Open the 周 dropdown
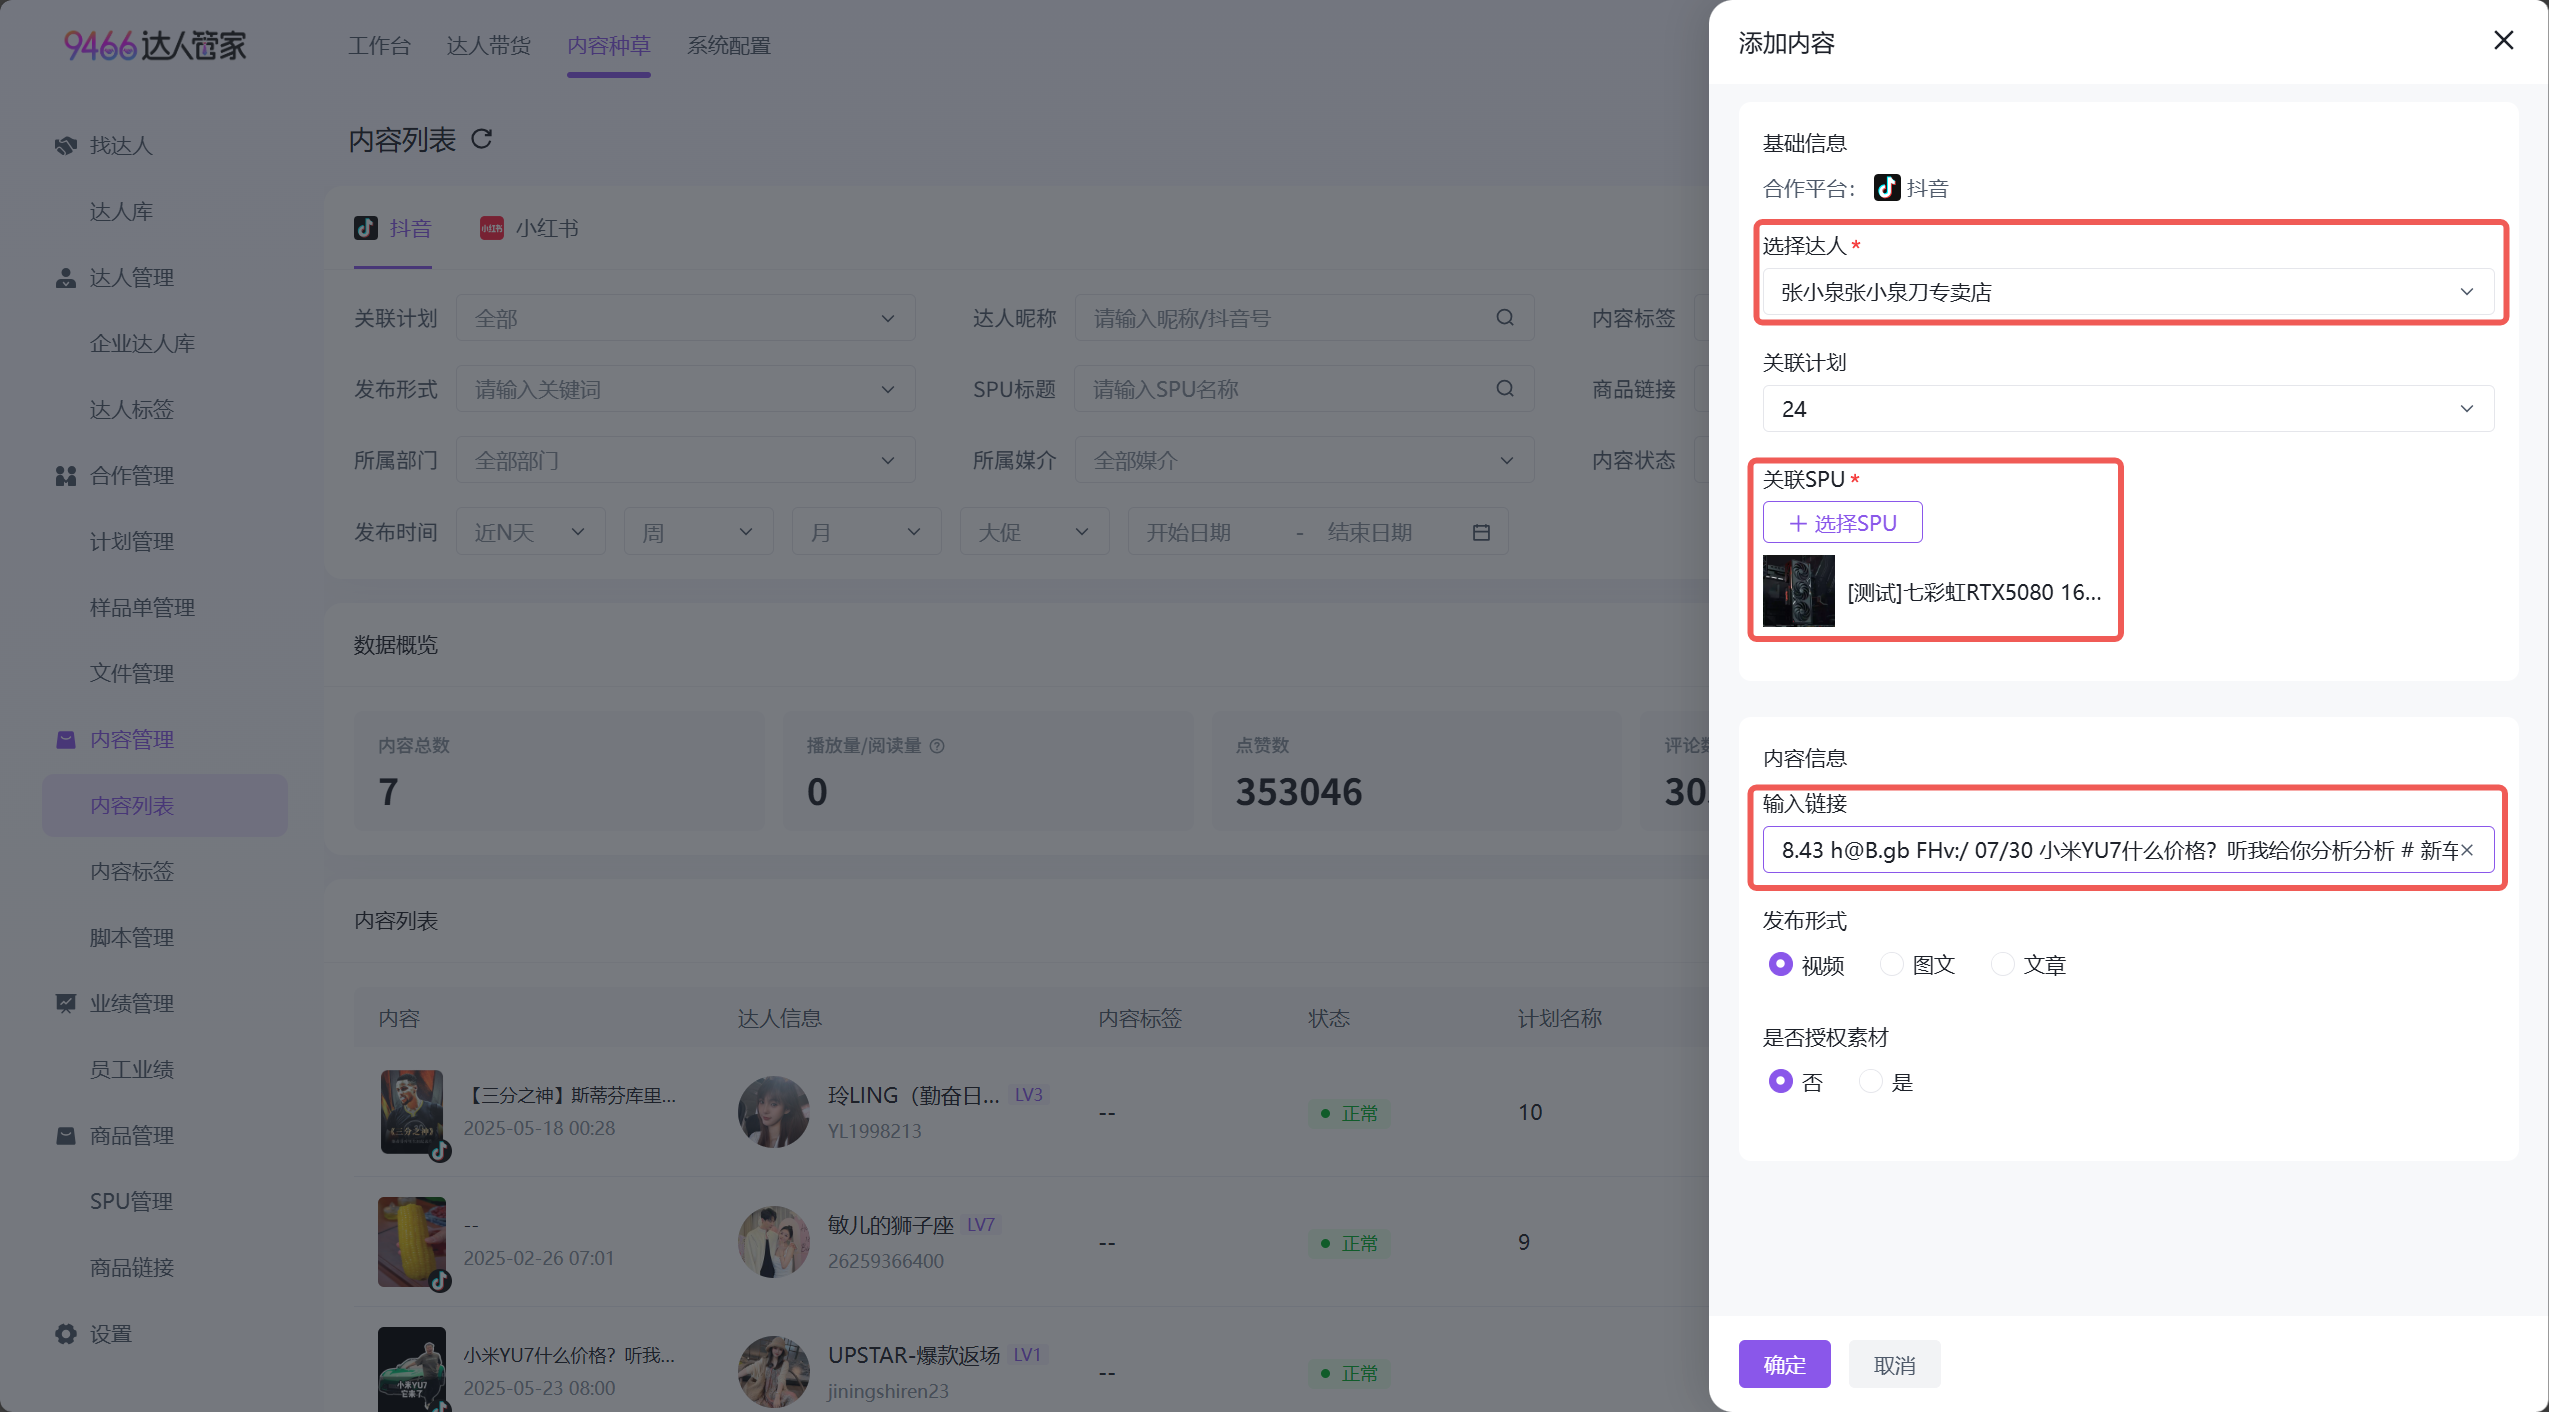This screenshot has height=1412, width=2549. coord(699,532)
